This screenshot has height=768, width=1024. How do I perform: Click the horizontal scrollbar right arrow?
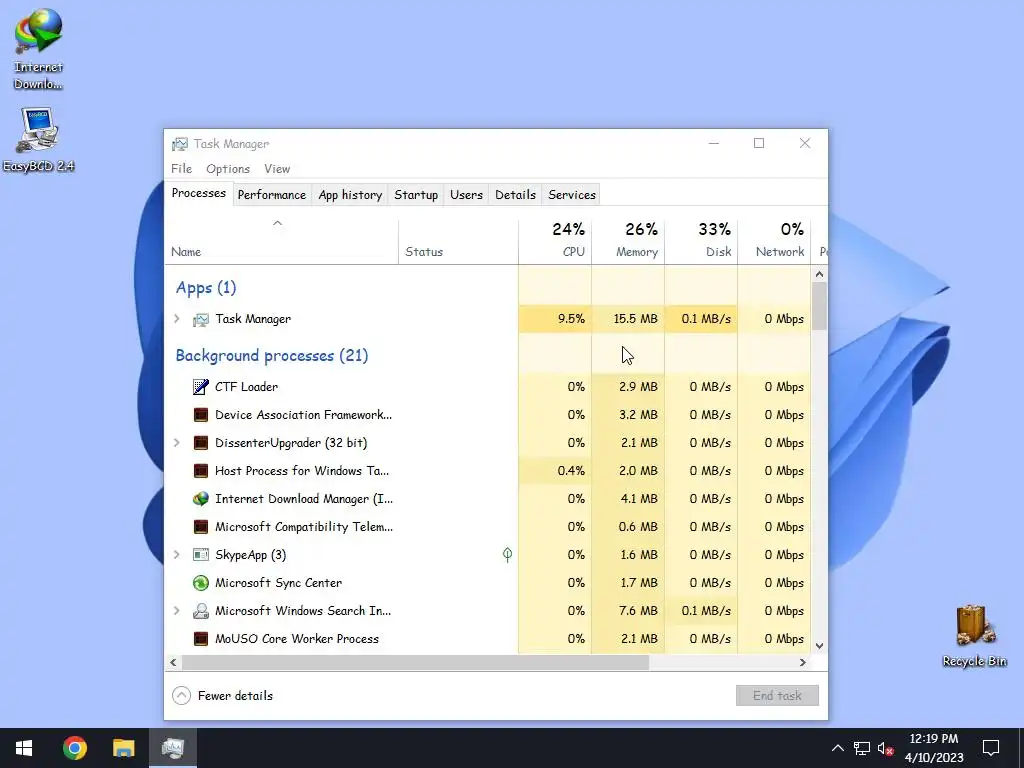pyautogui.click(x=803, y=662)
